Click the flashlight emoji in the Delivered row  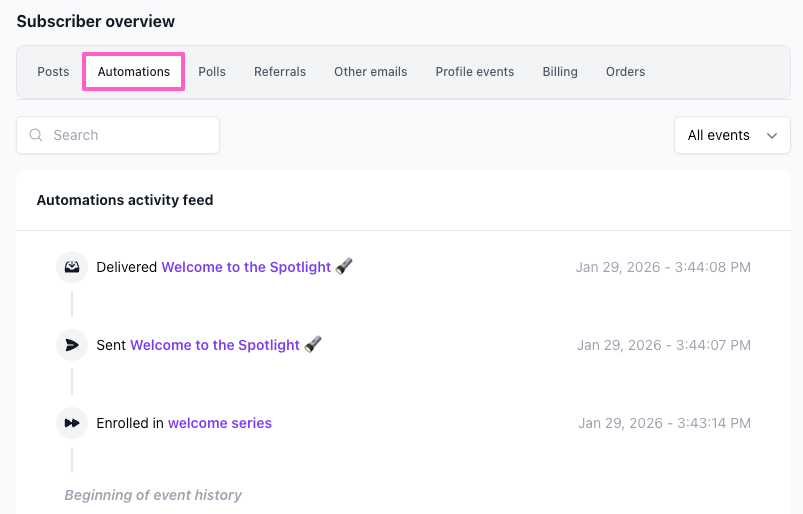344,267
